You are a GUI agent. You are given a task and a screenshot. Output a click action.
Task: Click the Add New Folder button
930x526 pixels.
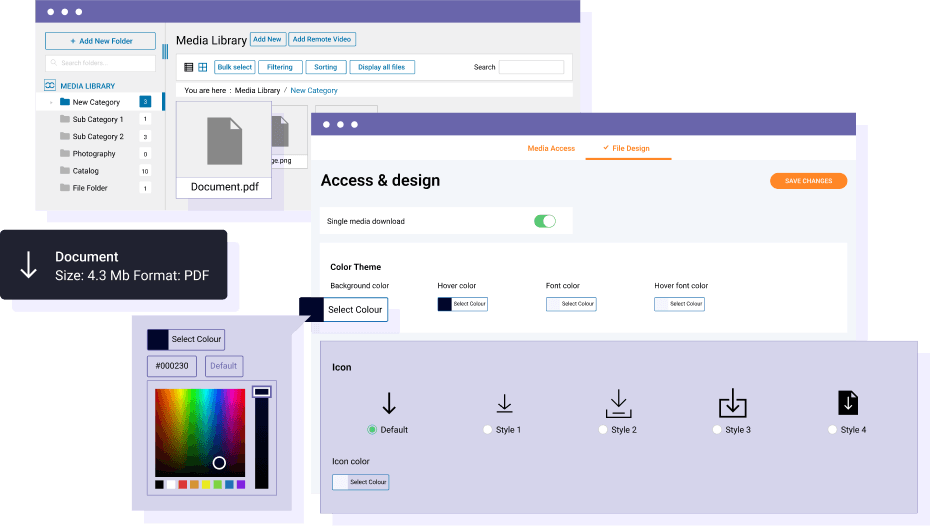click(x=100, y=41)
